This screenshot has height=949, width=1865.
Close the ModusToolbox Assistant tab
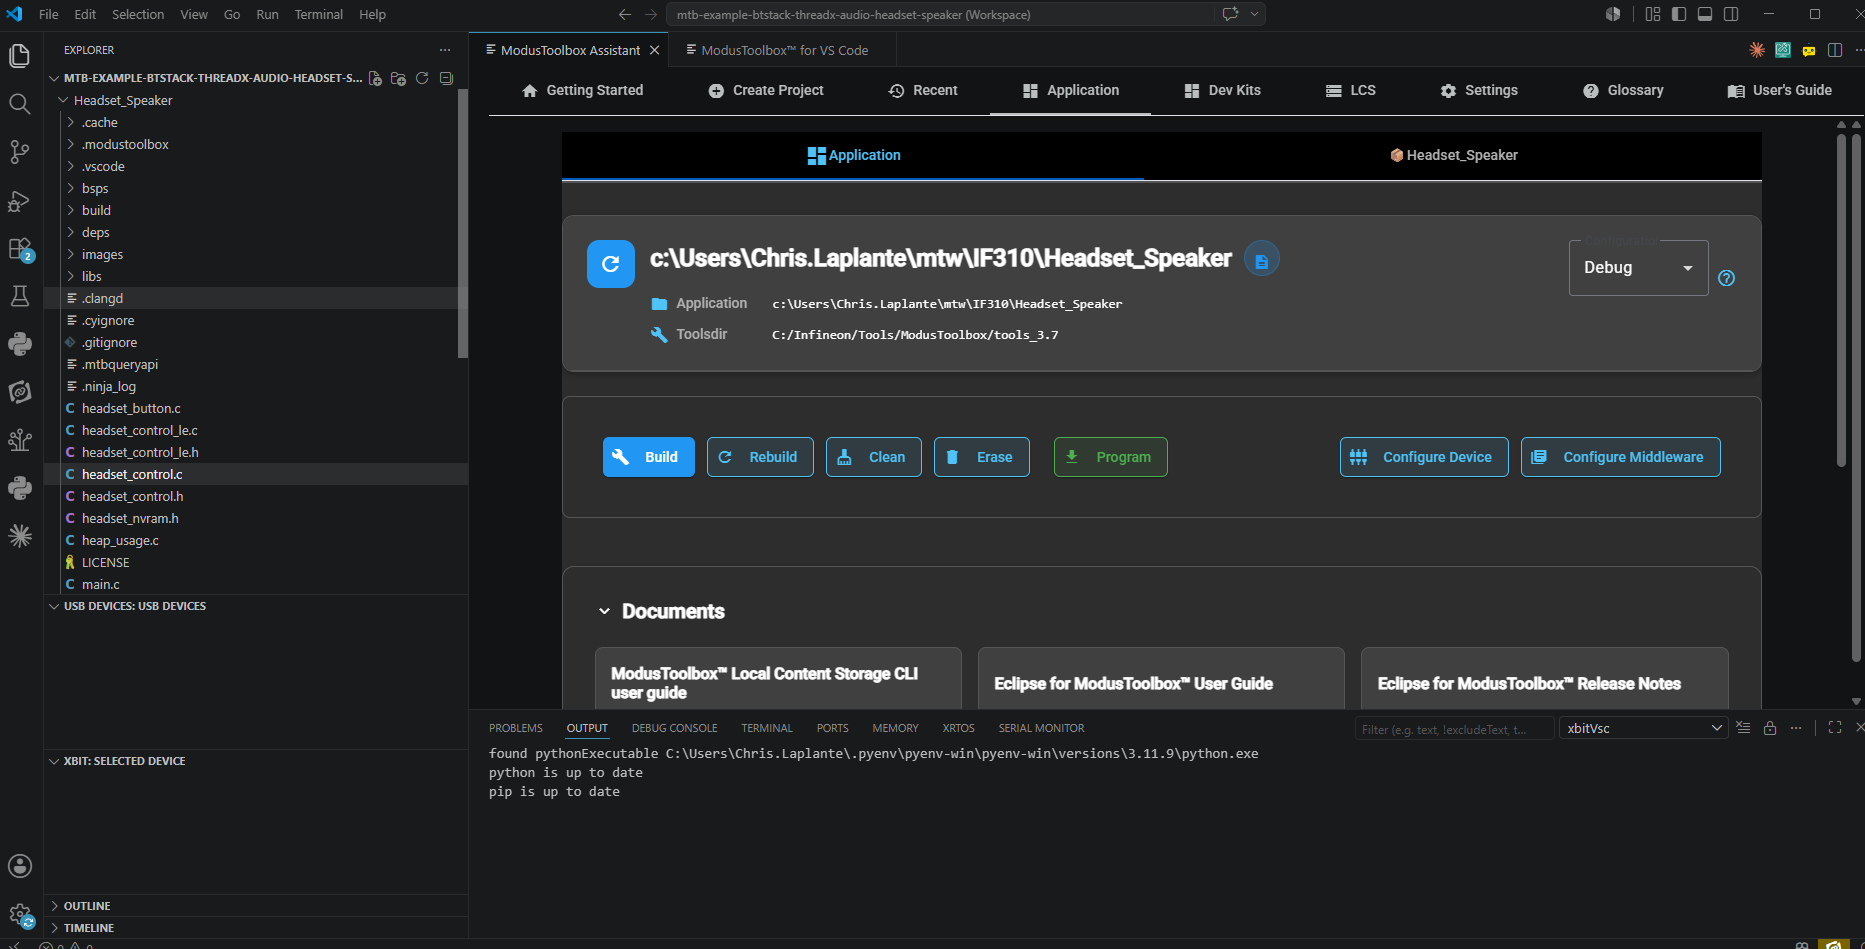click(655, 50)
